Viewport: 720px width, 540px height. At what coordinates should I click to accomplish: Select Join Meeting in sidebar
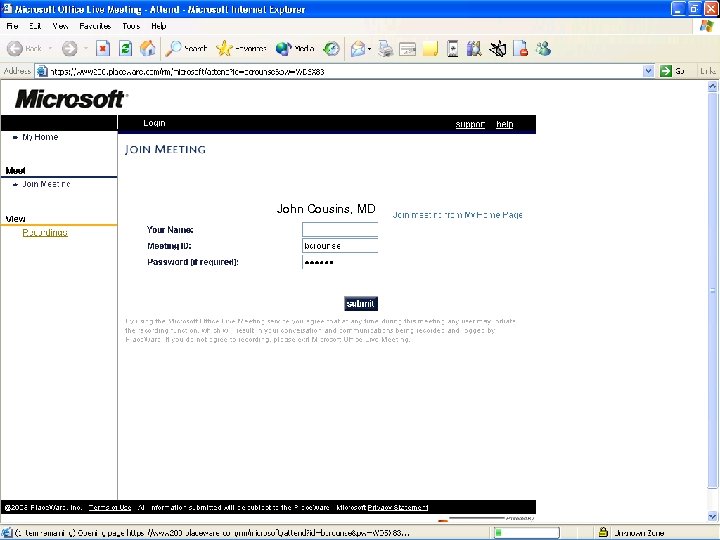pyautogui.click(x=46, y=184)
